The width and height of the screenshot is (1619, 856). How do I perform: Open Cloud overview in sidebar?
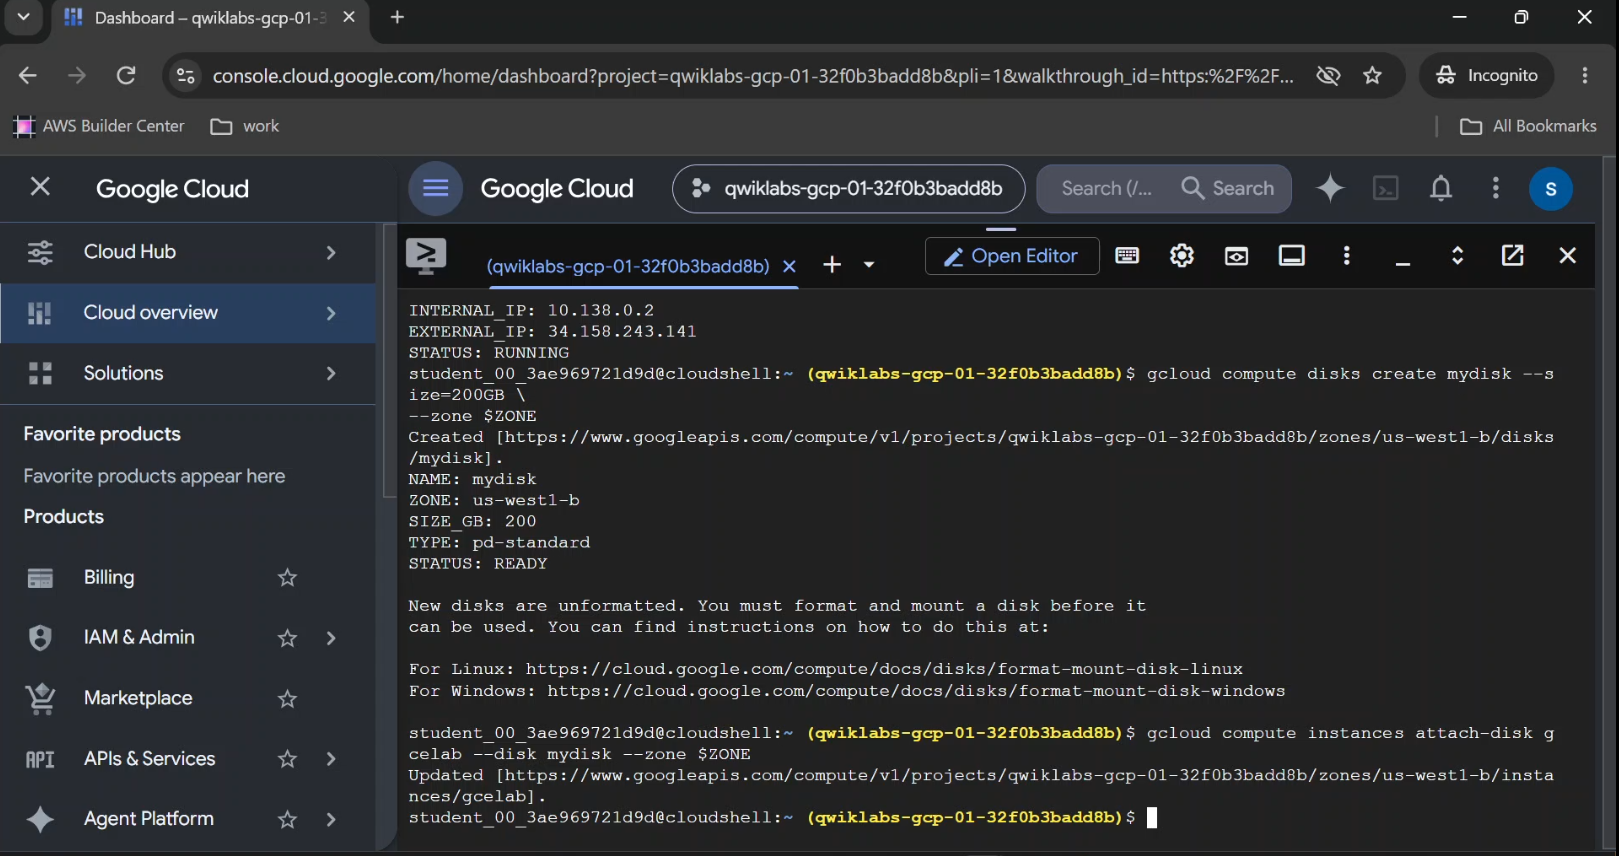[x=188, y=313]
